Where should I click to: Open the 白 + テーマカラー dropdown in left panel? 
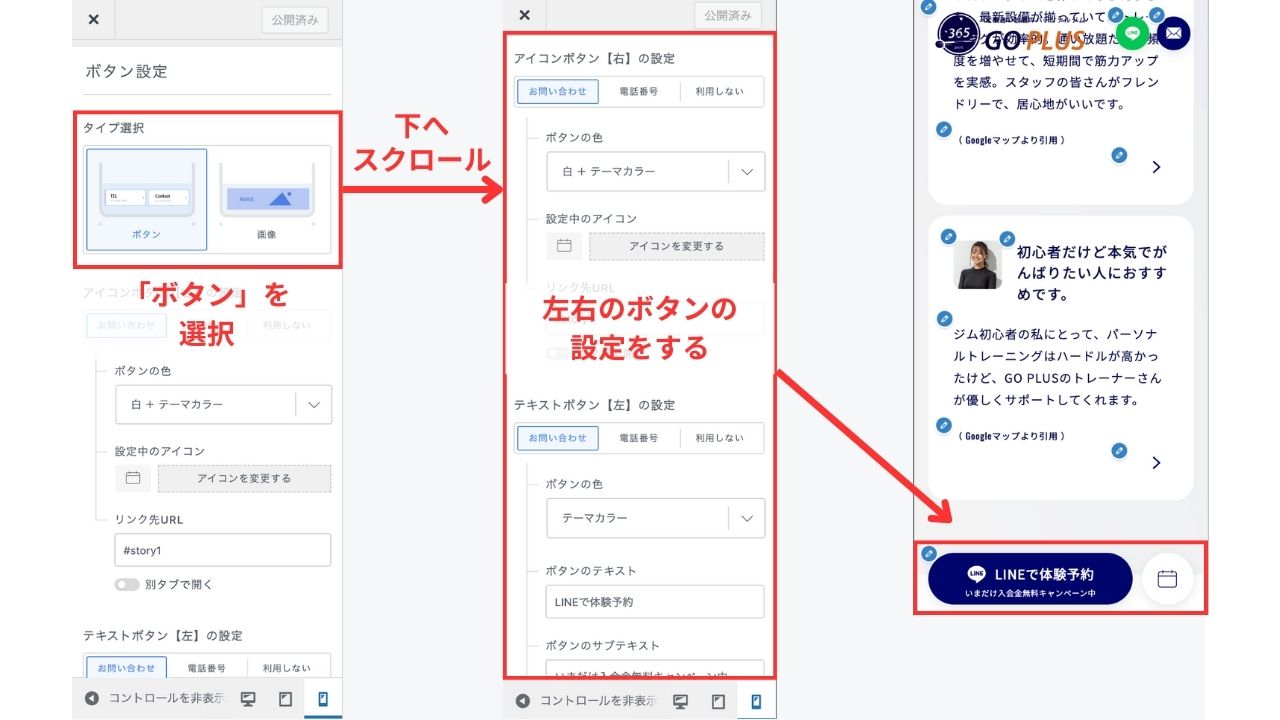point(223,405)
